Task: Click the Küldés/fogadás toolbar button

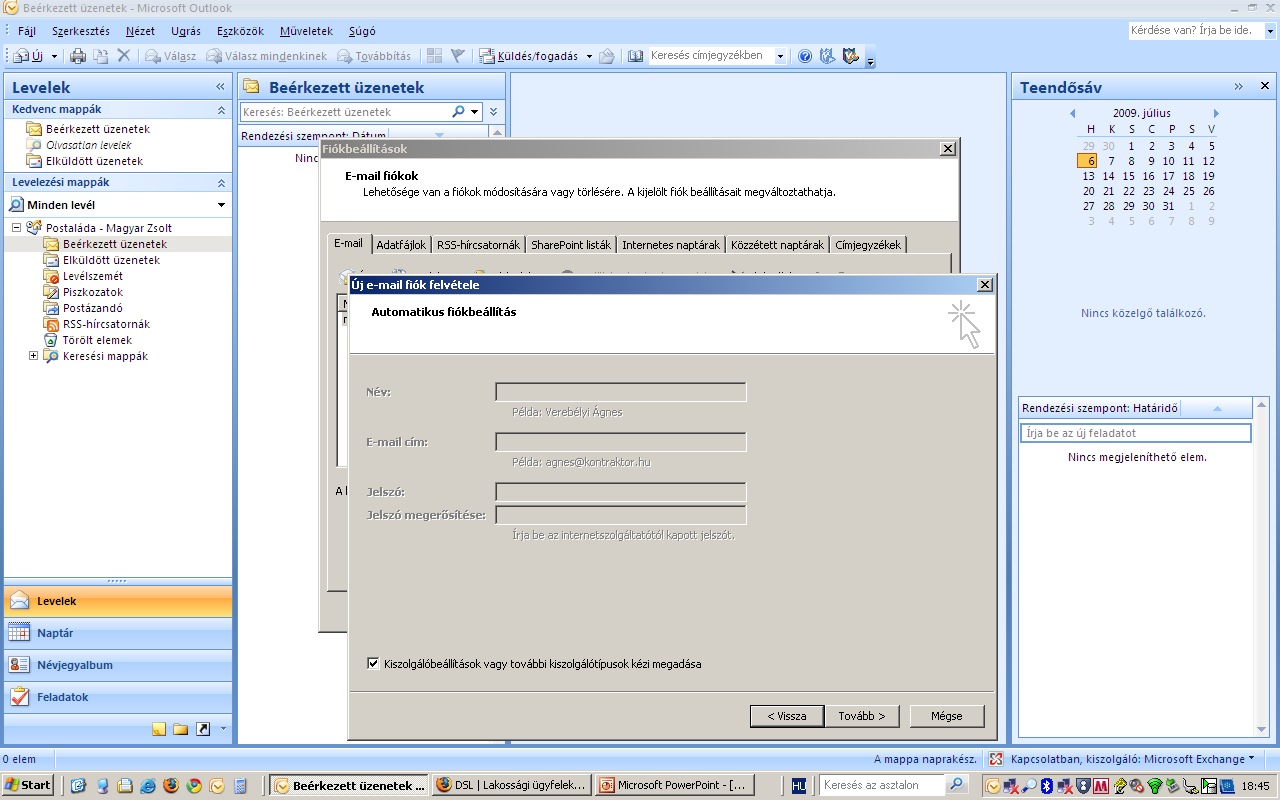Action: [x=529, y=56]
